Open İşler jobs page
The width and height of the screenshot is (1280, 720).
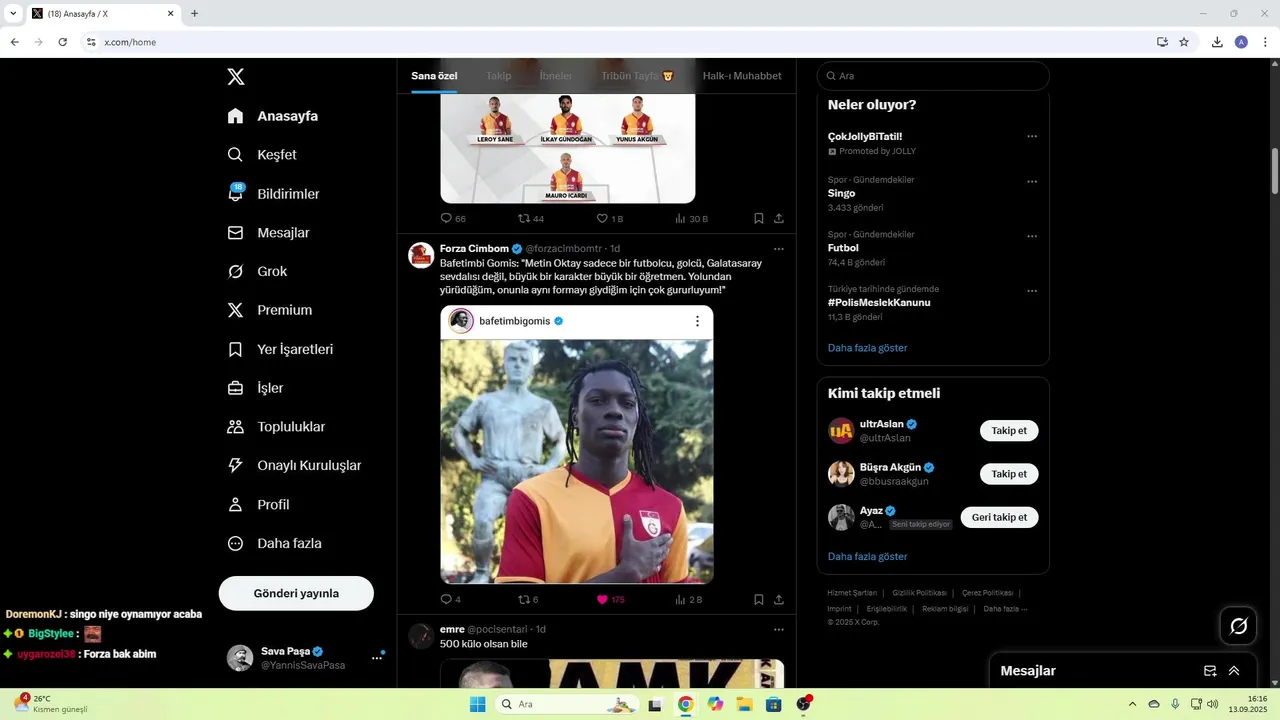[x=255, y=388]
